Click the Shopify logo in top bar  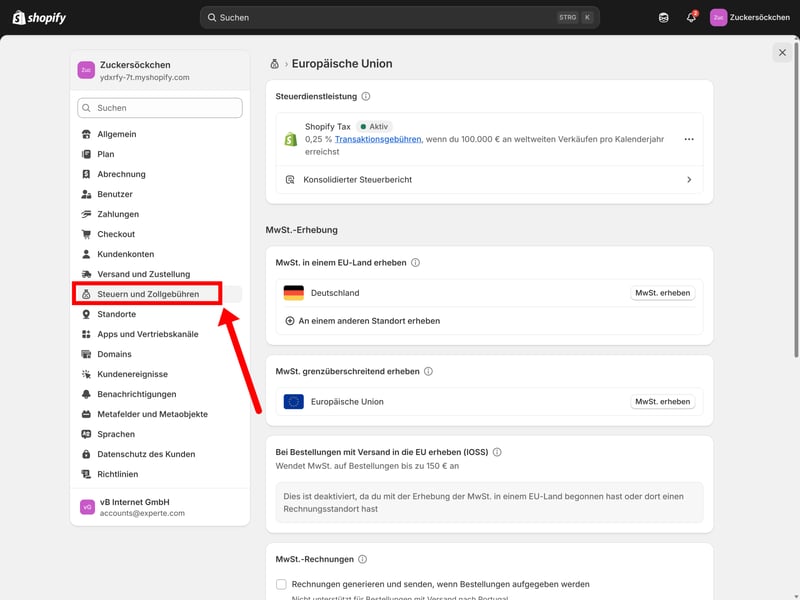(x=41, y=17)
